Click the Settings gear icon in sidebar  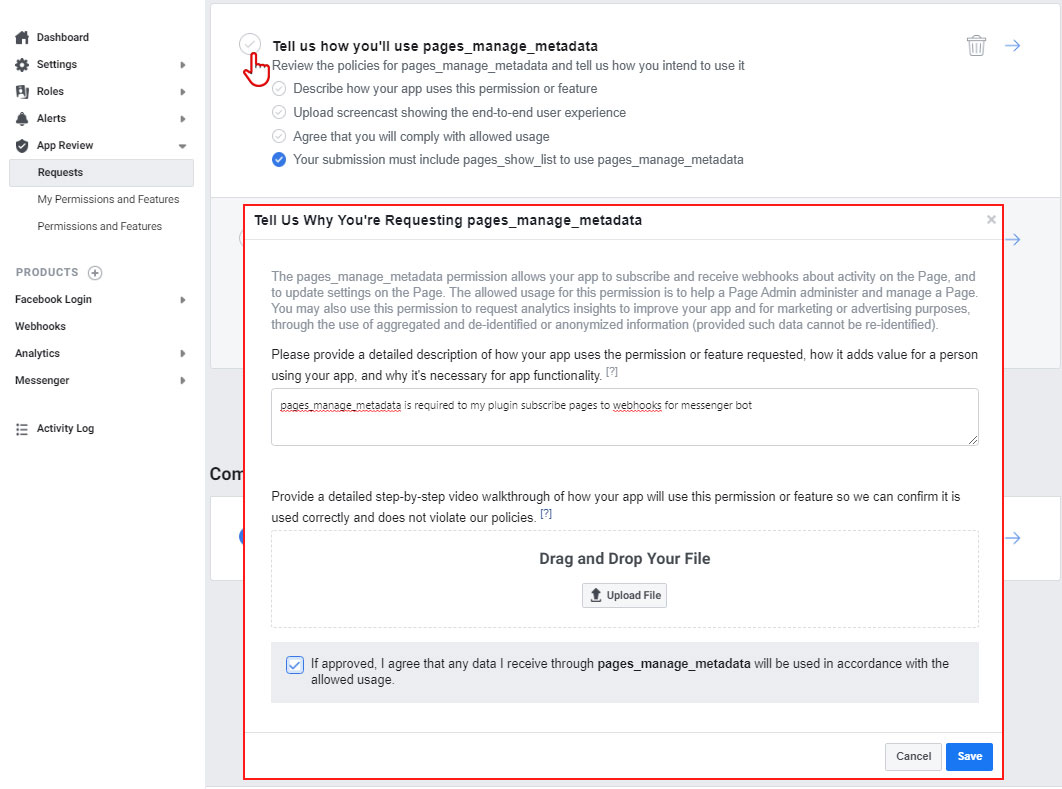[x=22, y=64]
